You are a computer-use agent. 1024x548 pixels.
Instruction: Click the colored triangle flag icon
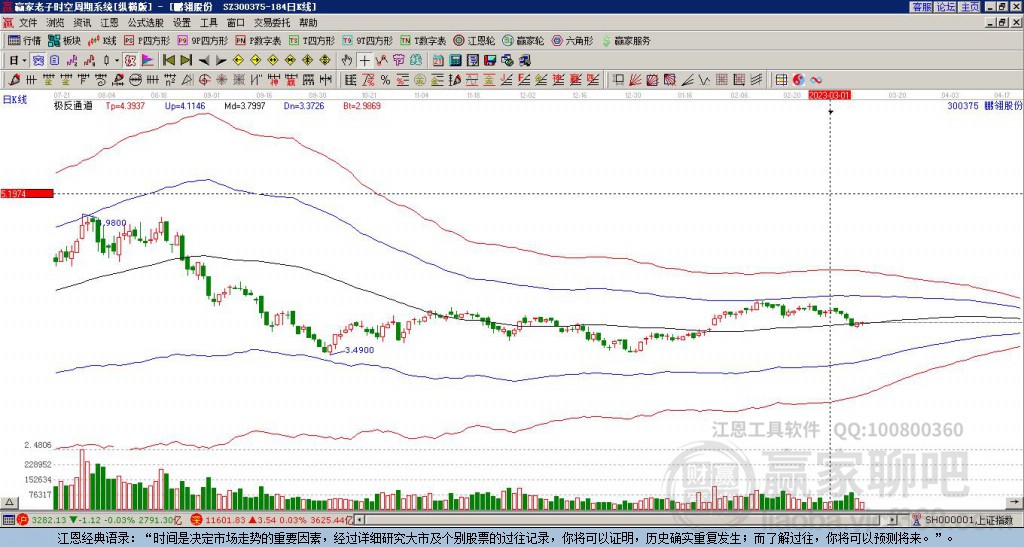148,61
